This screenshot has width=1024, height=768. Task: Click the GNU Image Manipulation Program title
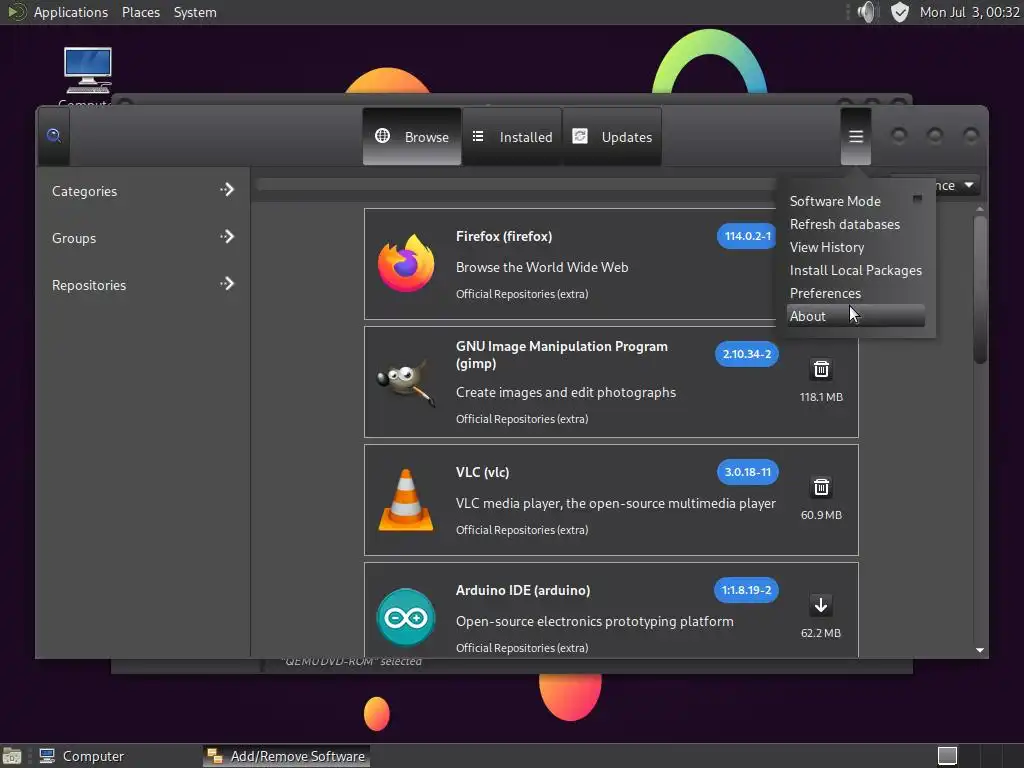coord(562,355)
